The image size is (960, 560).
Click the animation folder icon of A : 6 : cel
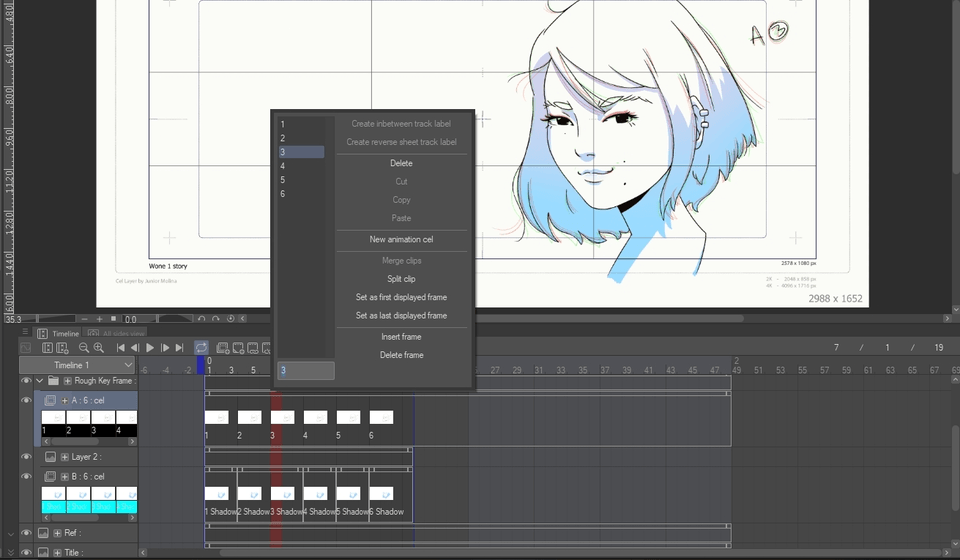click(x=50, y=400)
